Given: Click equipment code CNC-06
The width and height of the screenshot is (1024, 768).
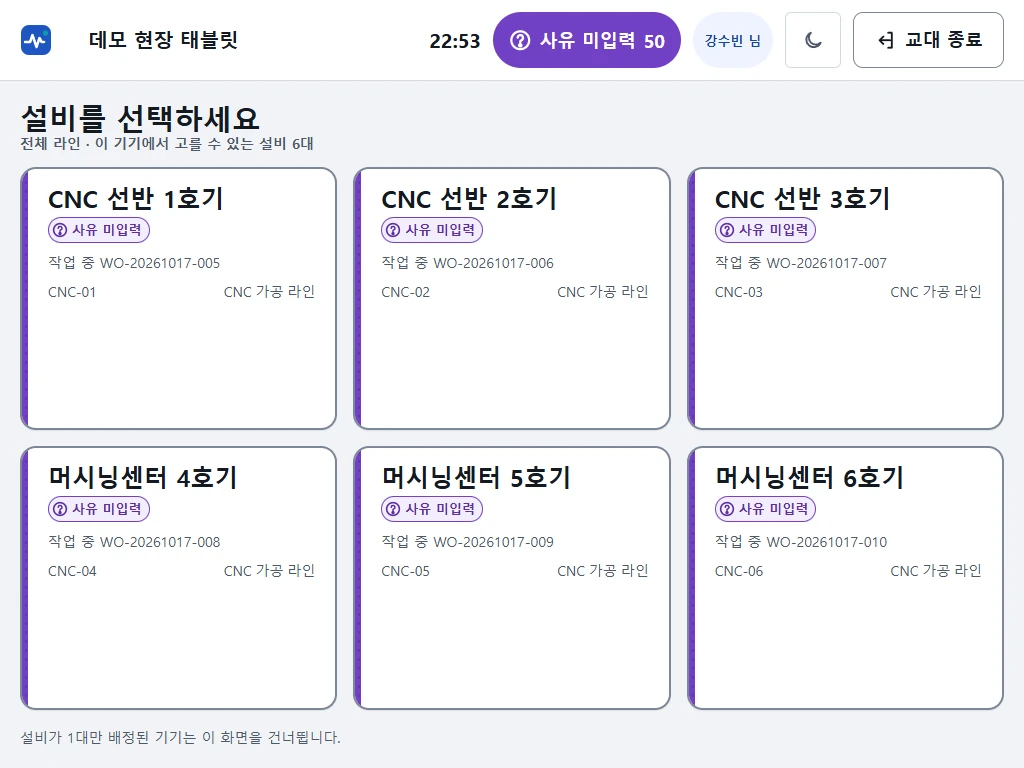Looking at the screenshot, I should 739,571.
